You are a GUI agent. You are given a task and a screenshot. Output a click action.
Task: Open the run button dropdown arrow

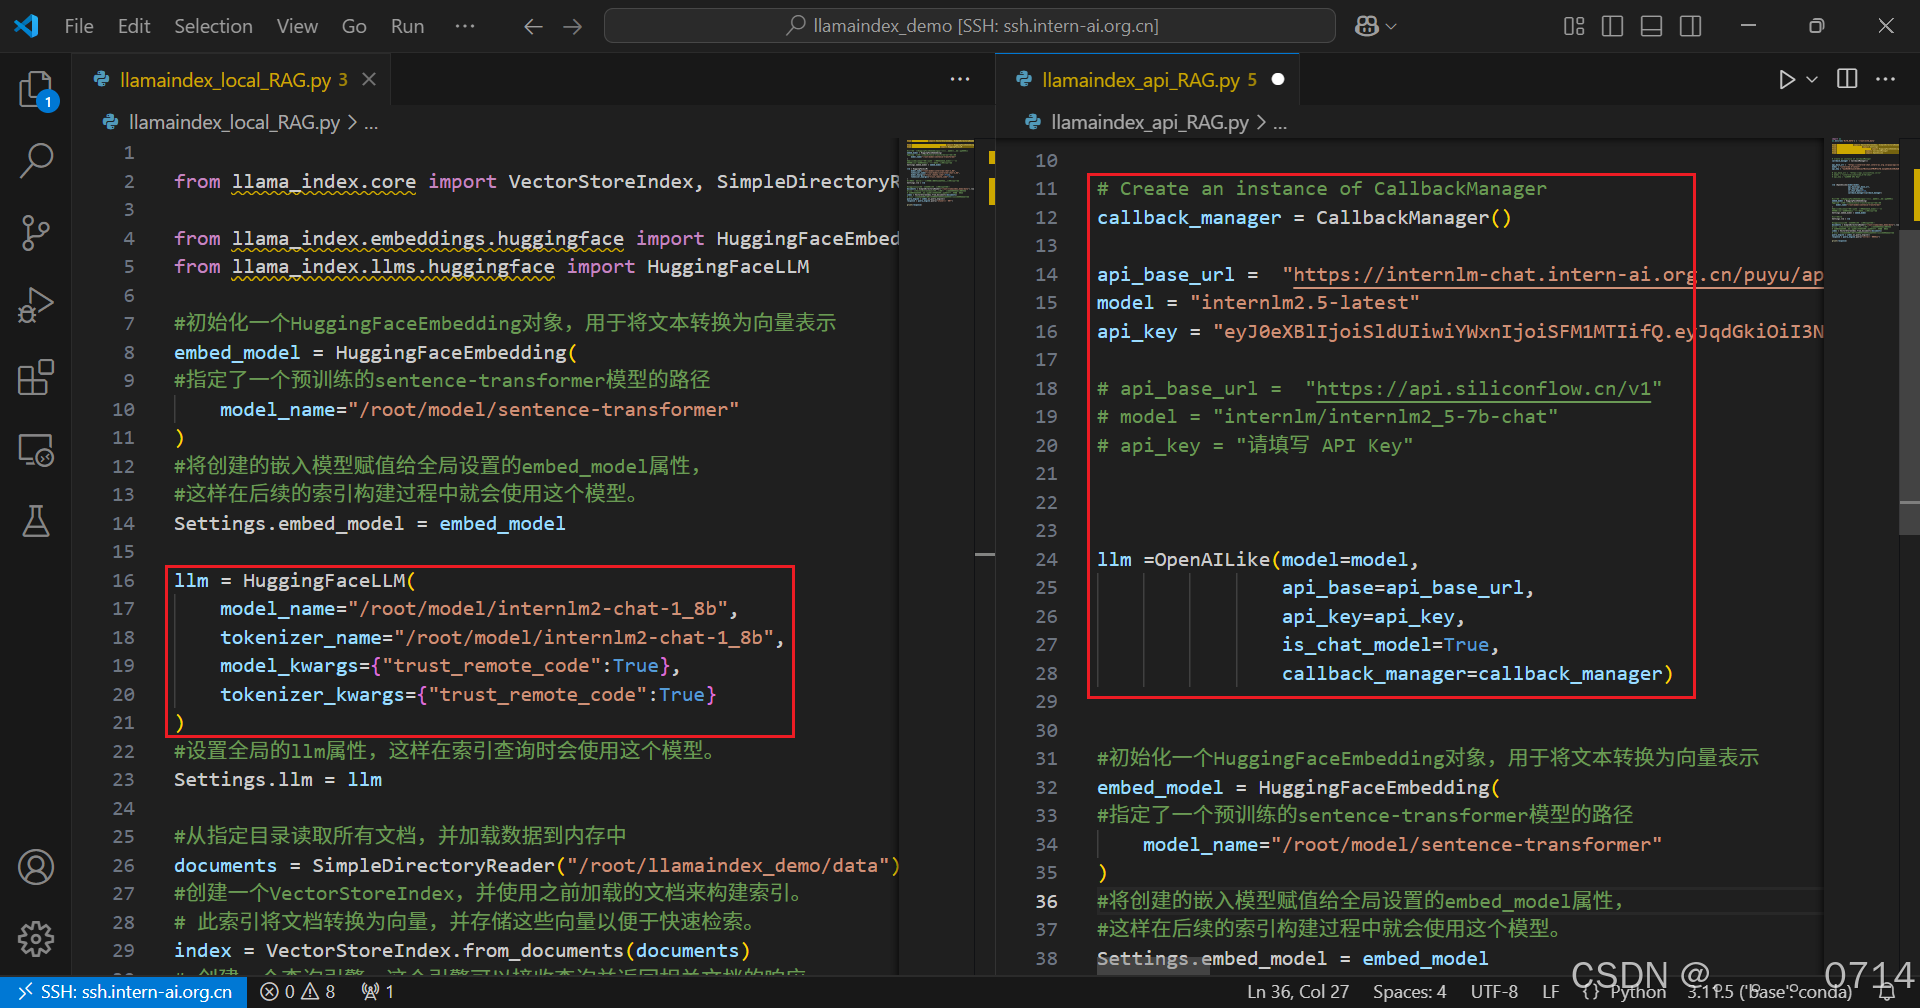(1812, 79)
